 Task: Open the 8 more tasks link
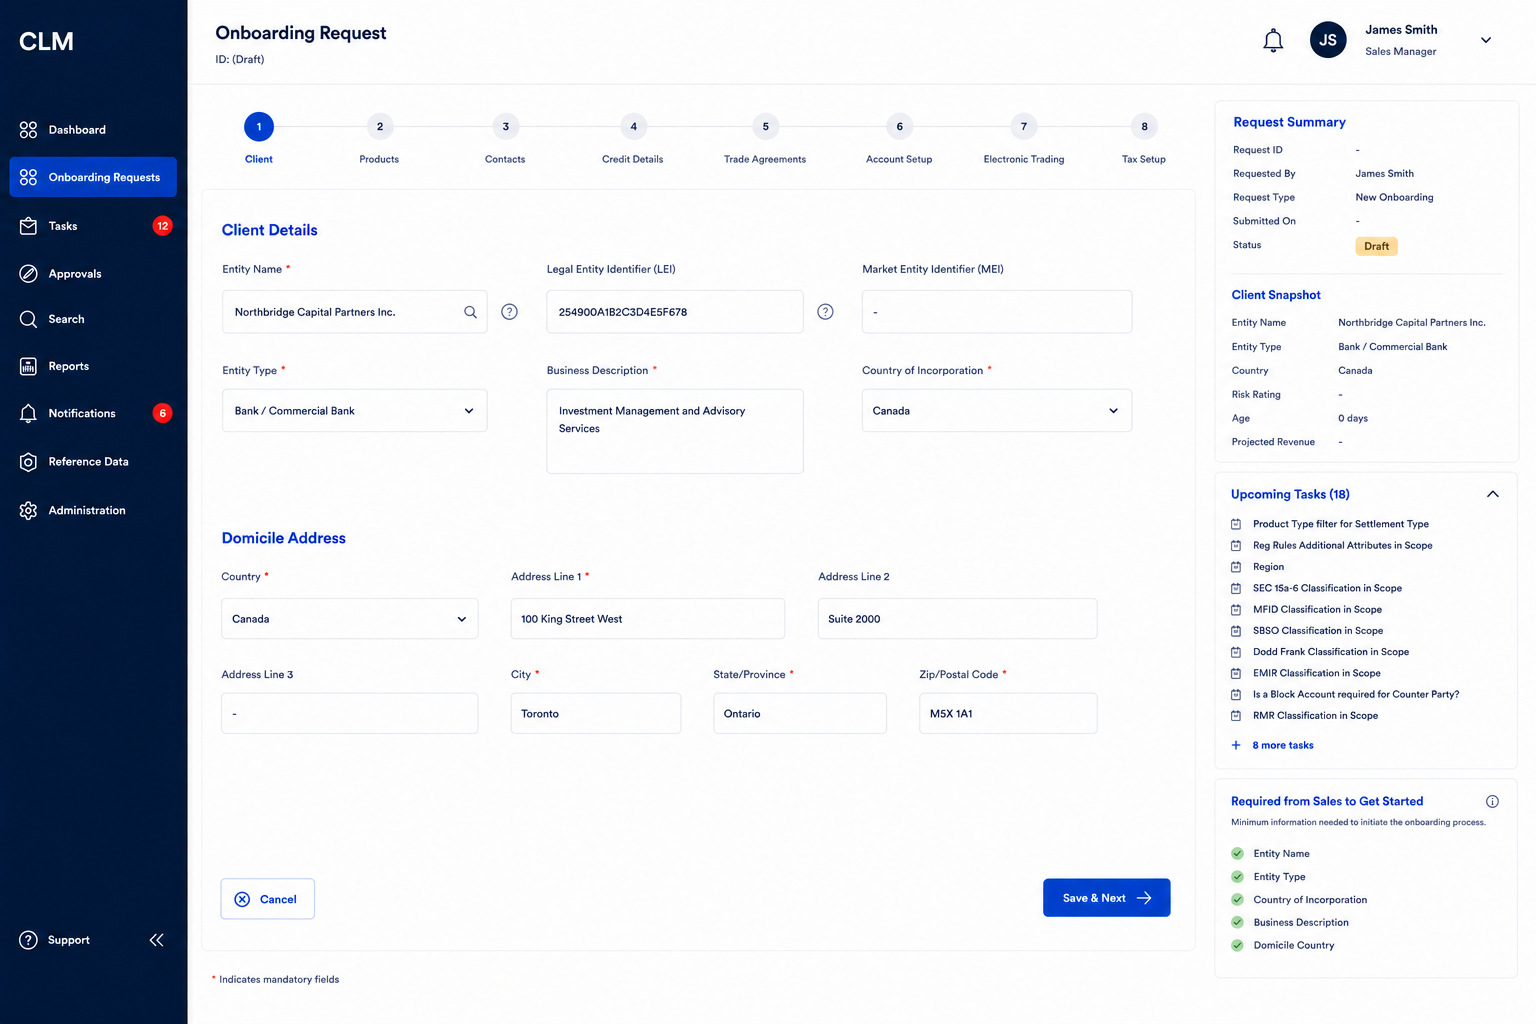(1282, 745)
